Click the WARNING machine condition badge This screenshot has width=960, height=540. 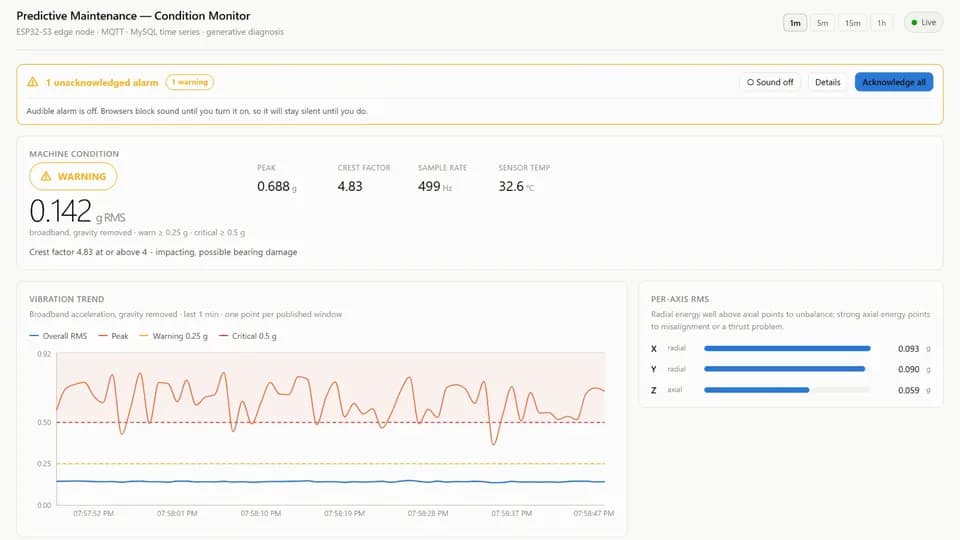pyautogui.click(x=73, y=176)
